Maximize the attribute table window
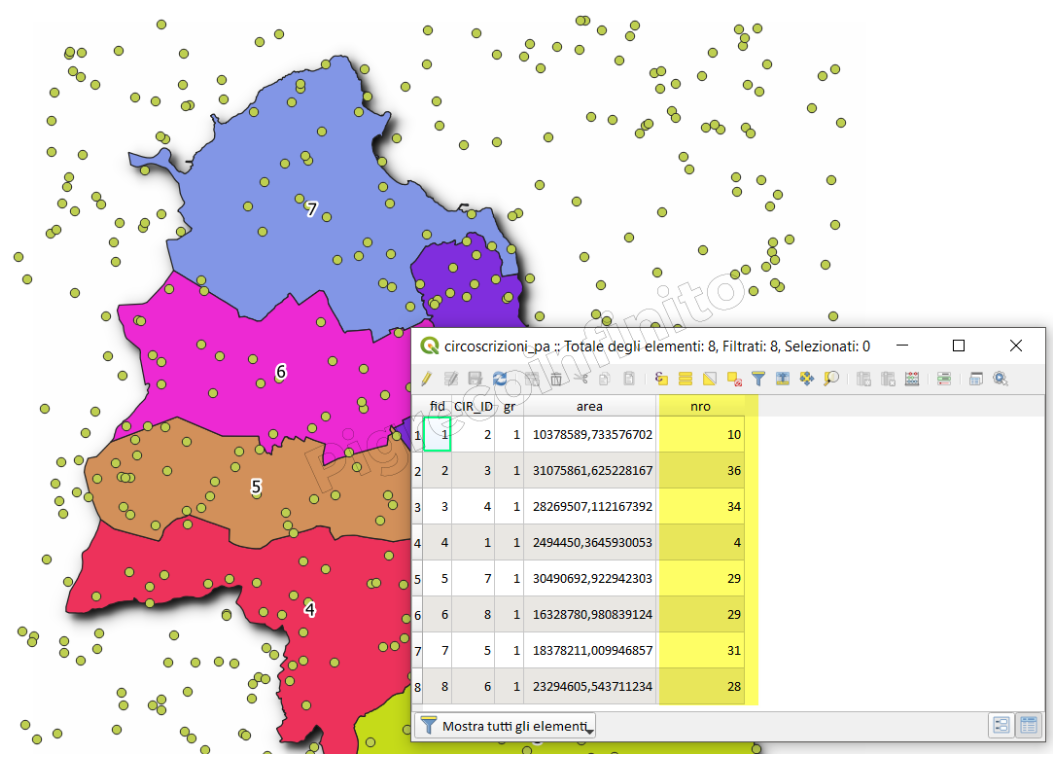The width and height of the screenshot is (1059, 760). tap(958, 346)
